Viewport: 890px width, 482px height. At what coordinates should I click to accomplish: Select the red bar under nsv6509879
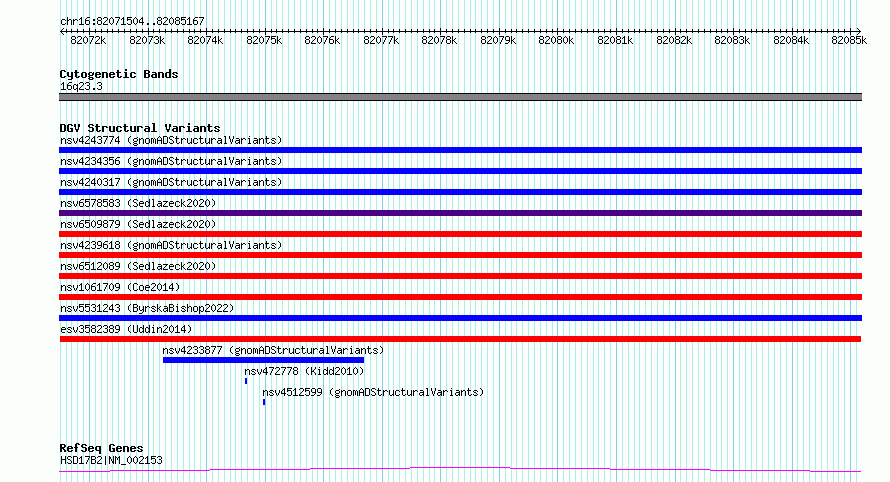[x=460, y=234]
